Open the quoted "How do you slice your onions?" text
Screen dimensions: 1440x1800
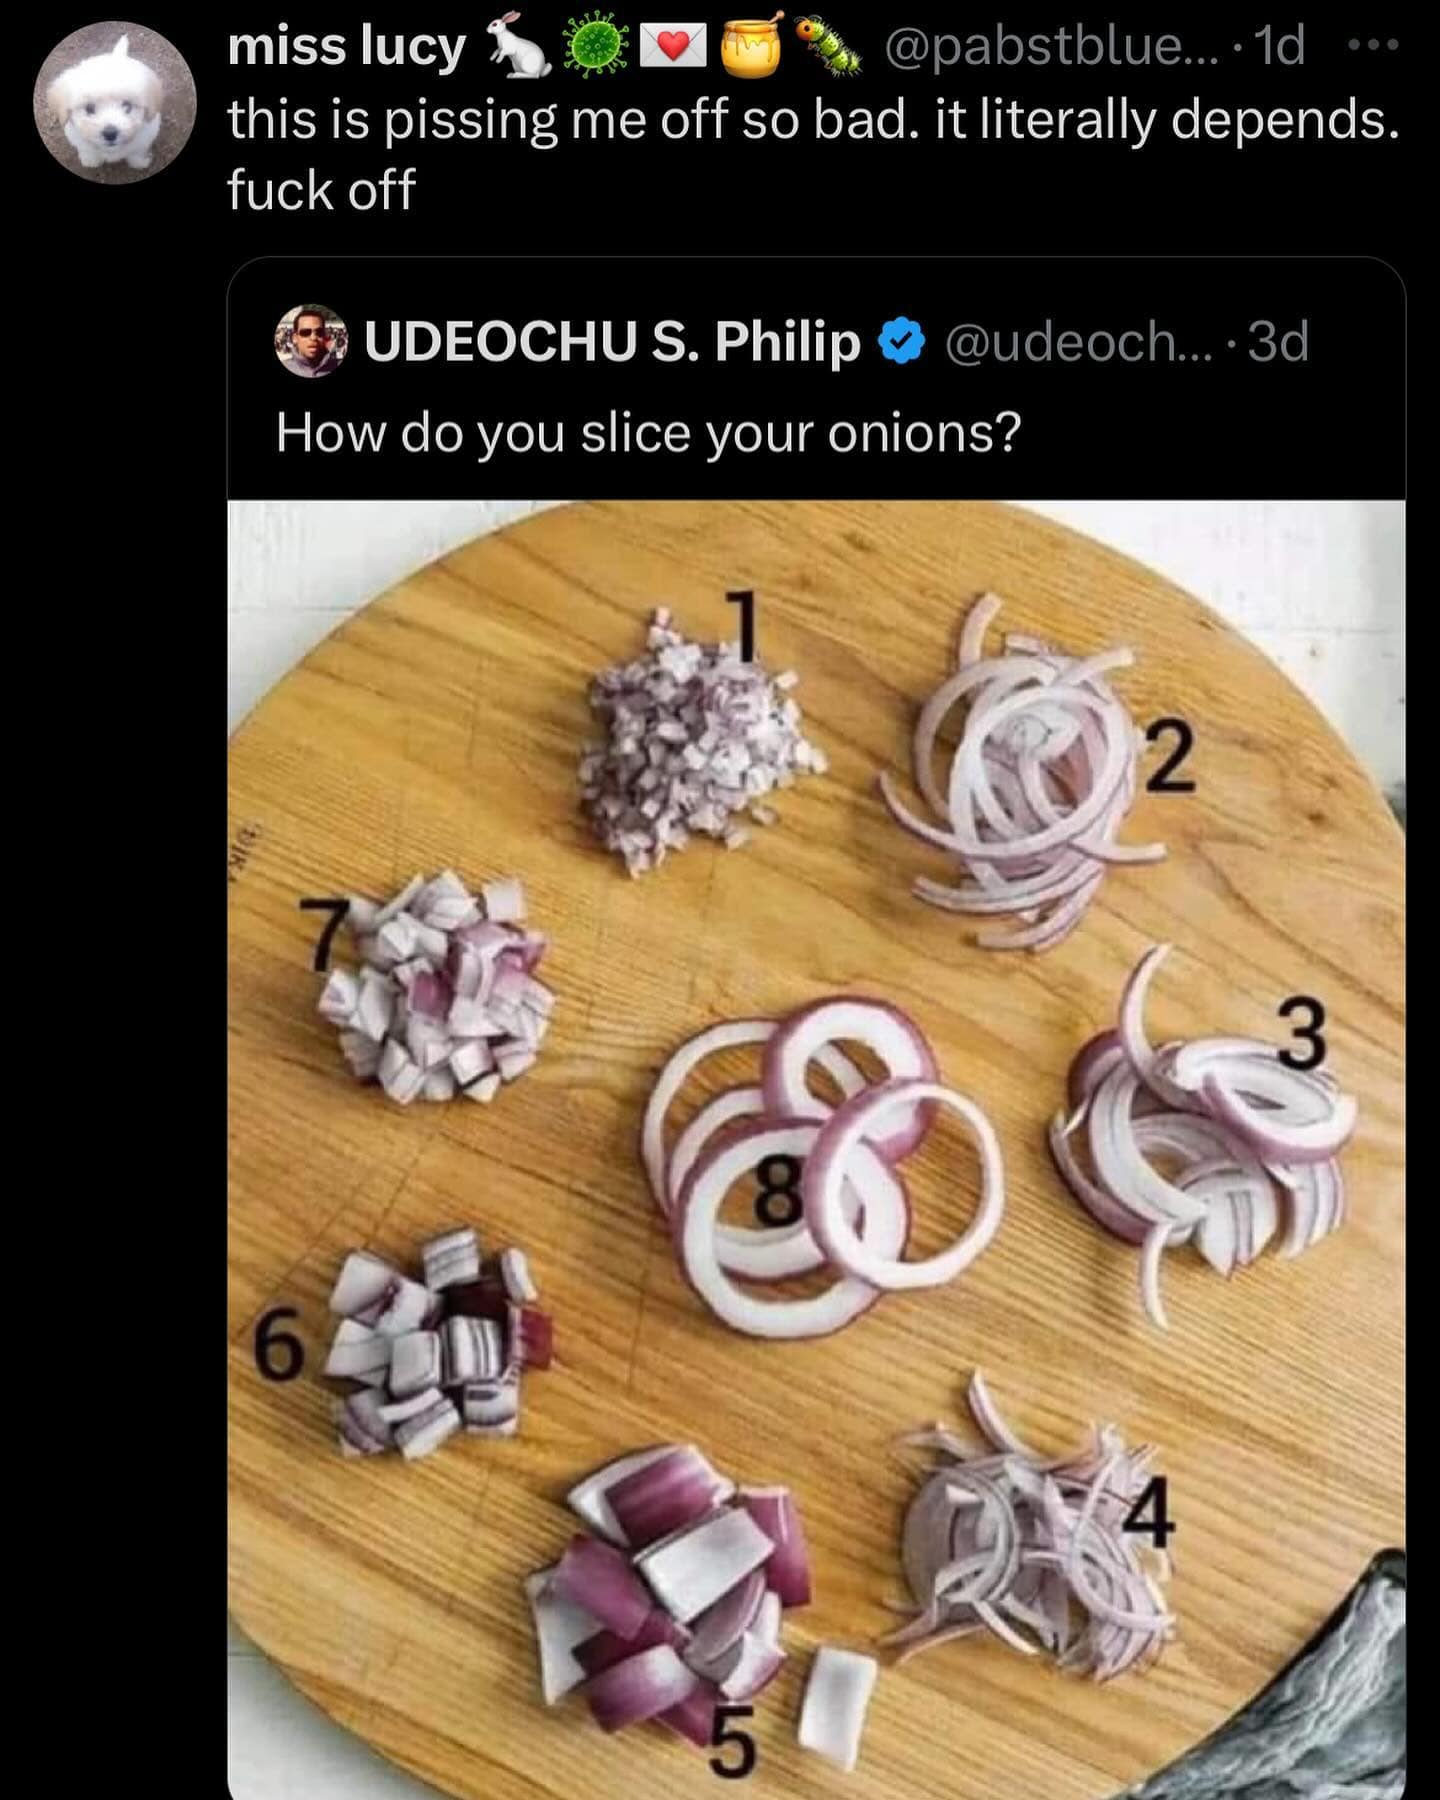pos(648,433)
